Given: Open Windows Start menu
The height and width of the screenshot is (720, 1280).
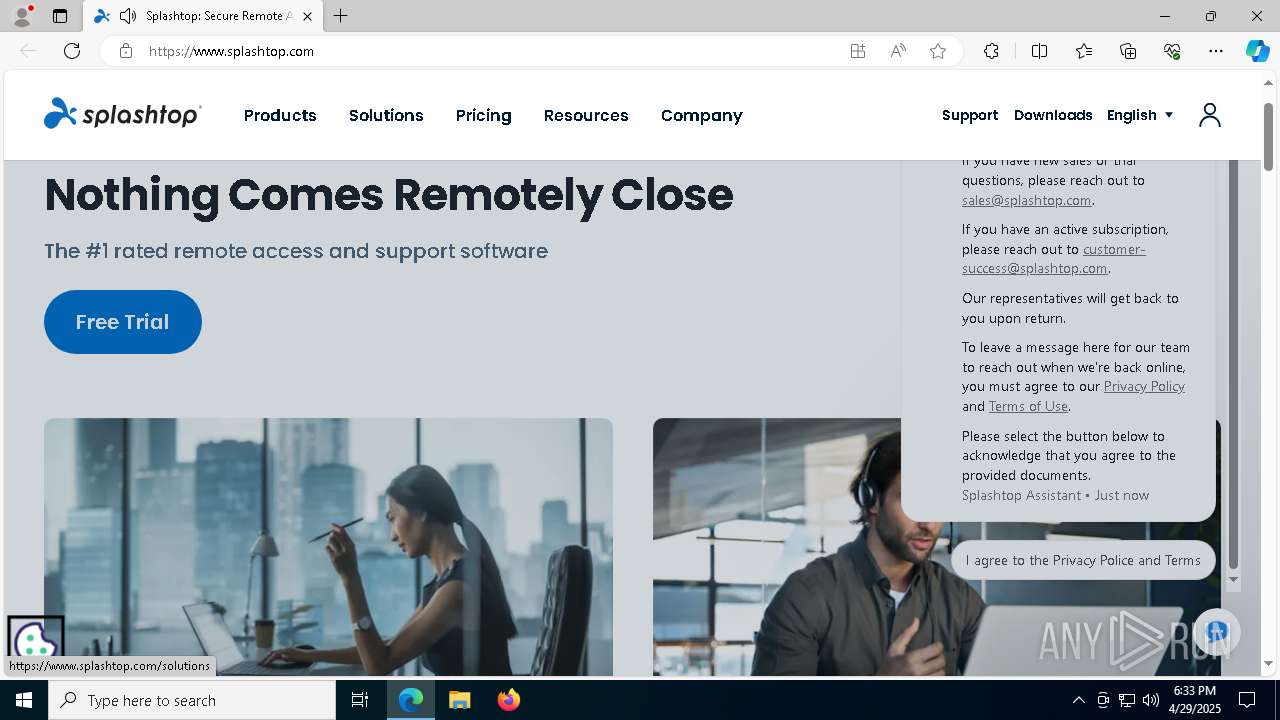Looking at the screenshot, I should click(x=24, y=700).
